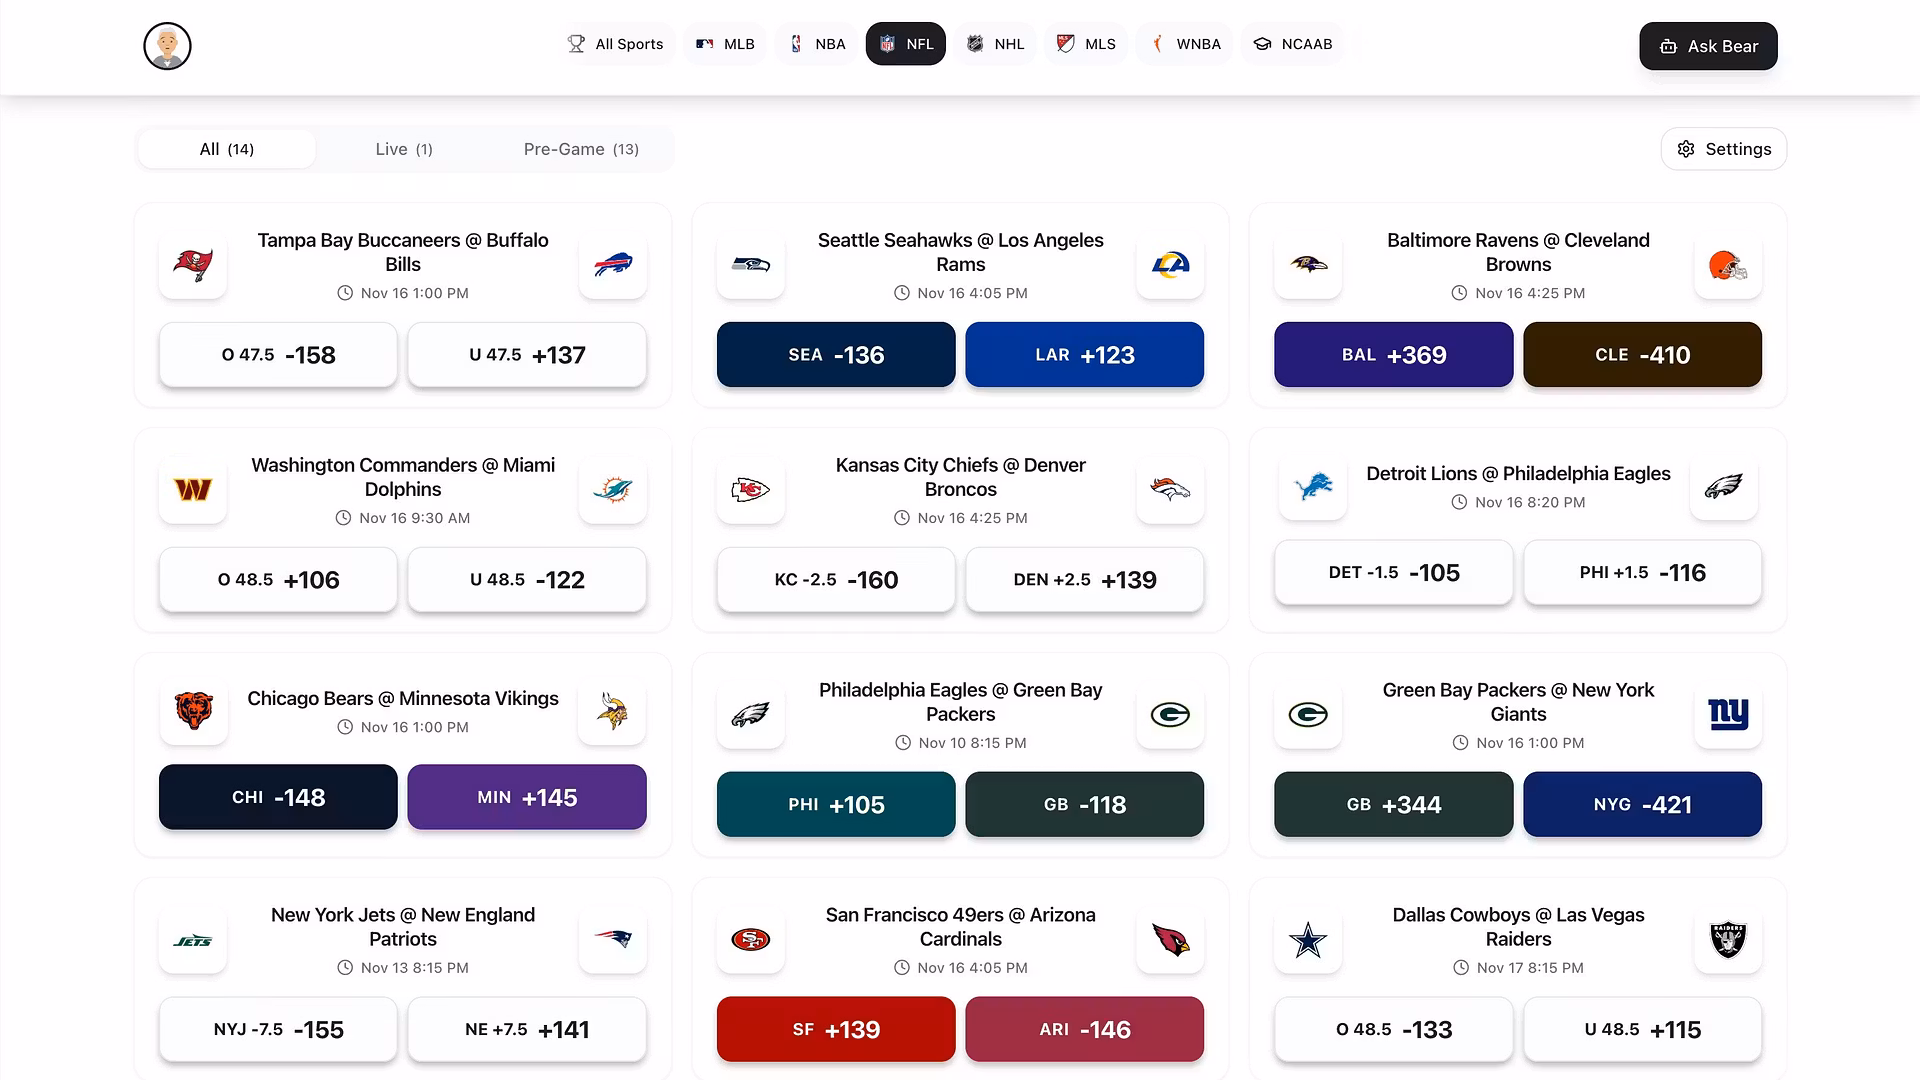Image resolution: width=1920 pixels, height=1080 pixels.
Task: Click the Los Angeles Rams logo
Action: point(1170,265)
